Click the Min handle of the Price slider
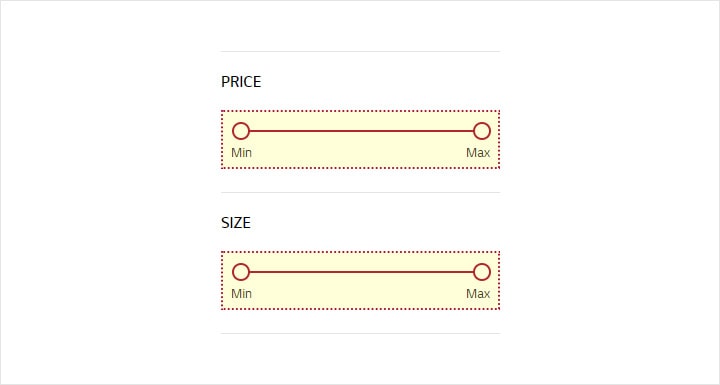This screenshot has width=720, height=385. pyautogui.click(x=241, y=131)
